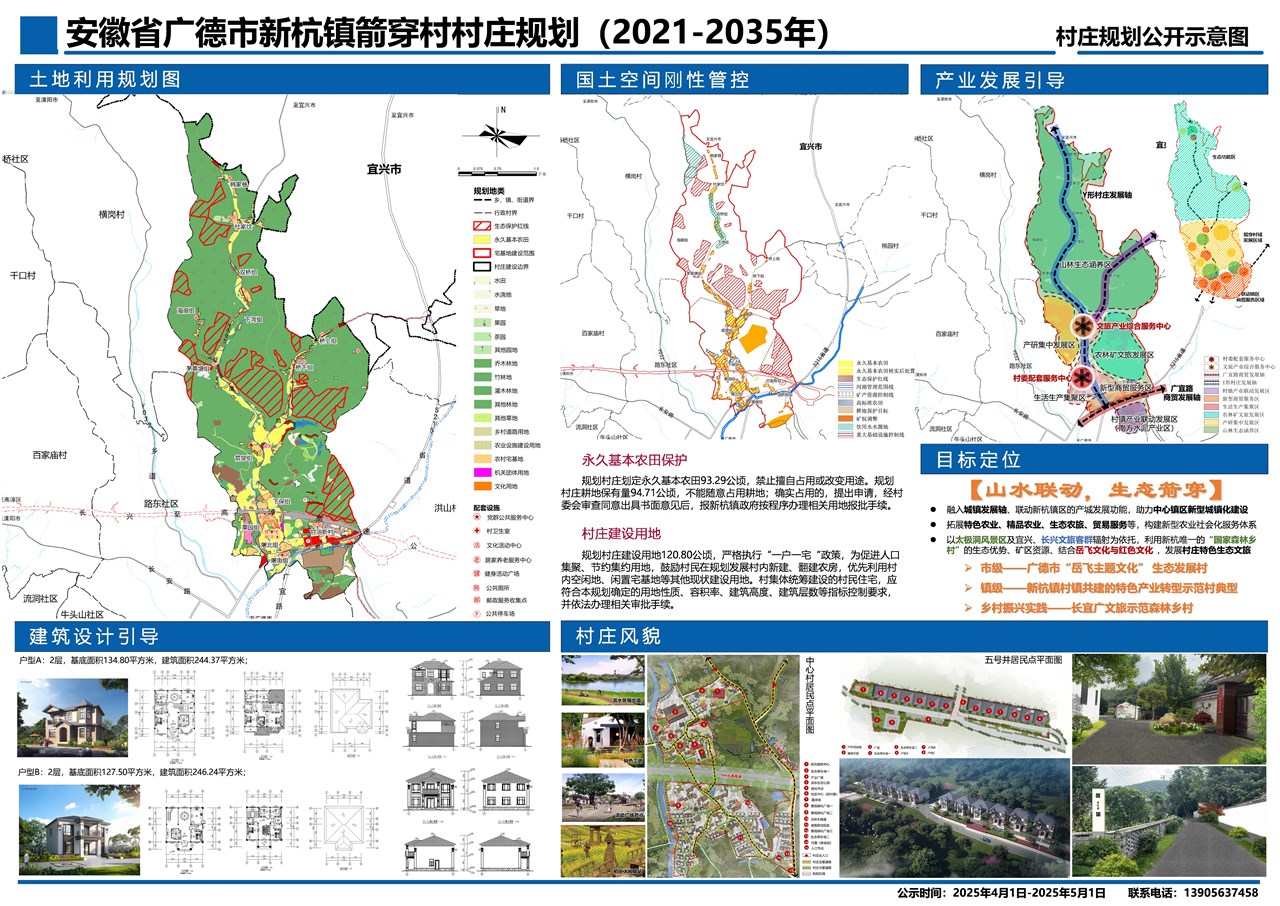Screen dimensions: 1280x906
Task: Click the 党群公共服务中心 legend icon
Action: [x=476, y=518]
